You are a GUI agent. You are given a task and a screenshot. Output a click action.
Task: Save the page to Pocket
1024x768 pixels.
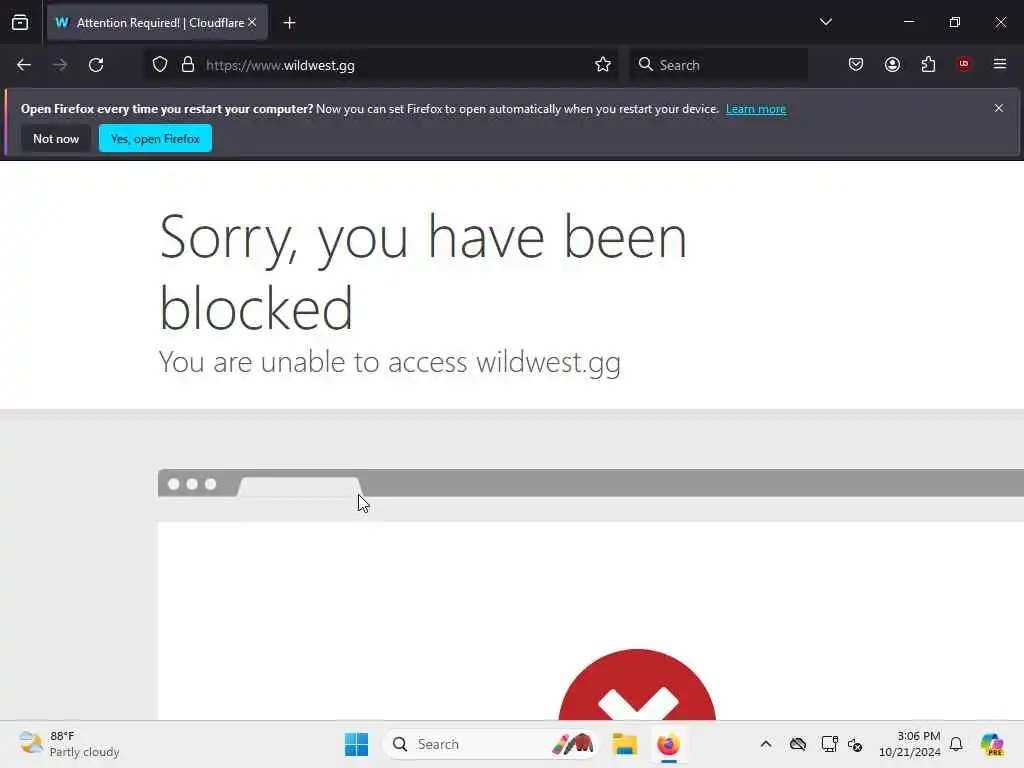point(856,65)
